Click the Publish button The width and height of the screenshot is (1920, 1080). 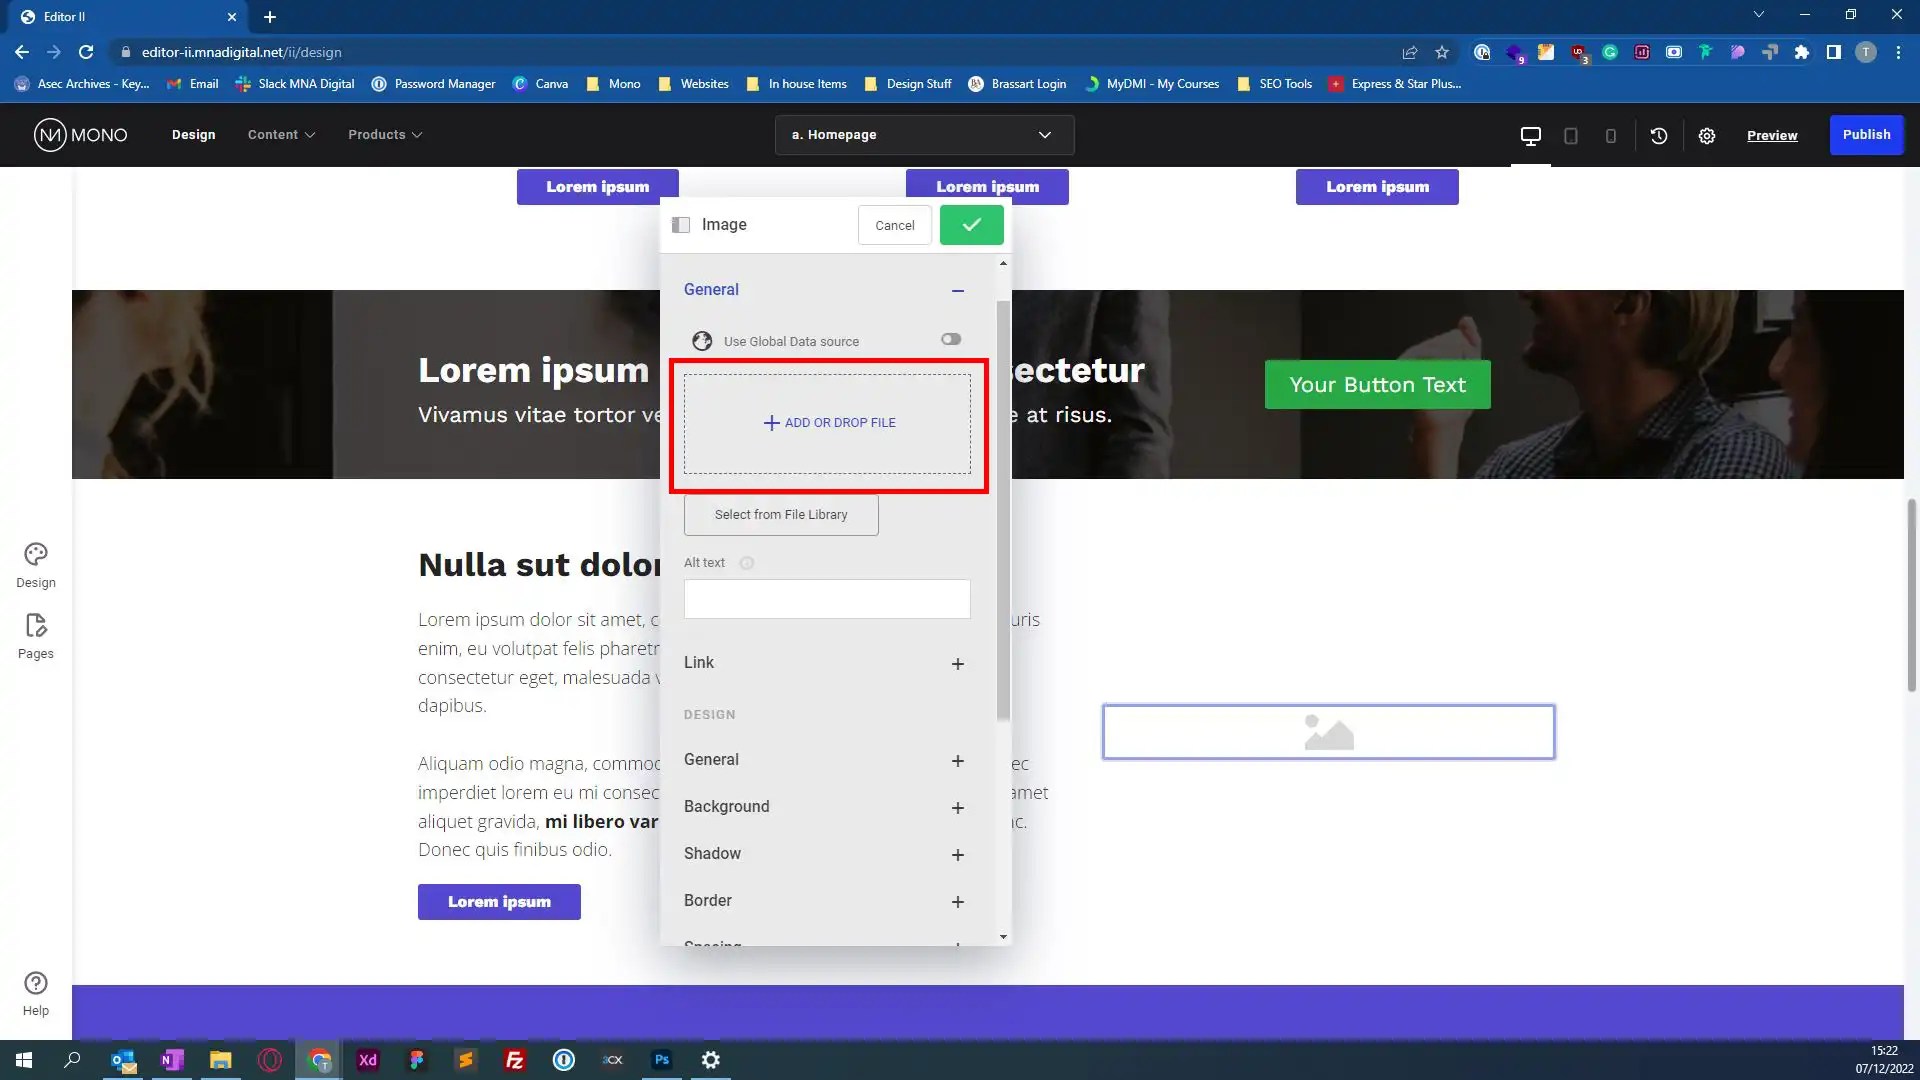click(x=1865, y=135)
